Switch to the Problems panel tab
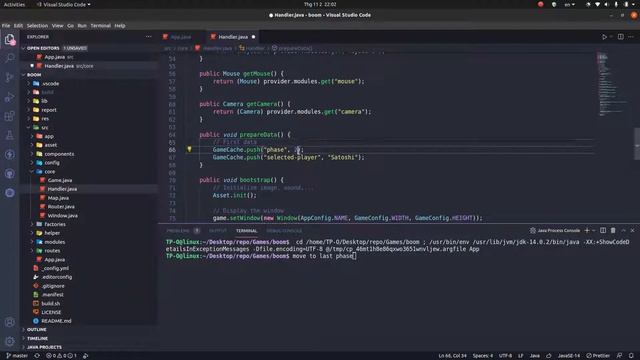 click(178, 231)
